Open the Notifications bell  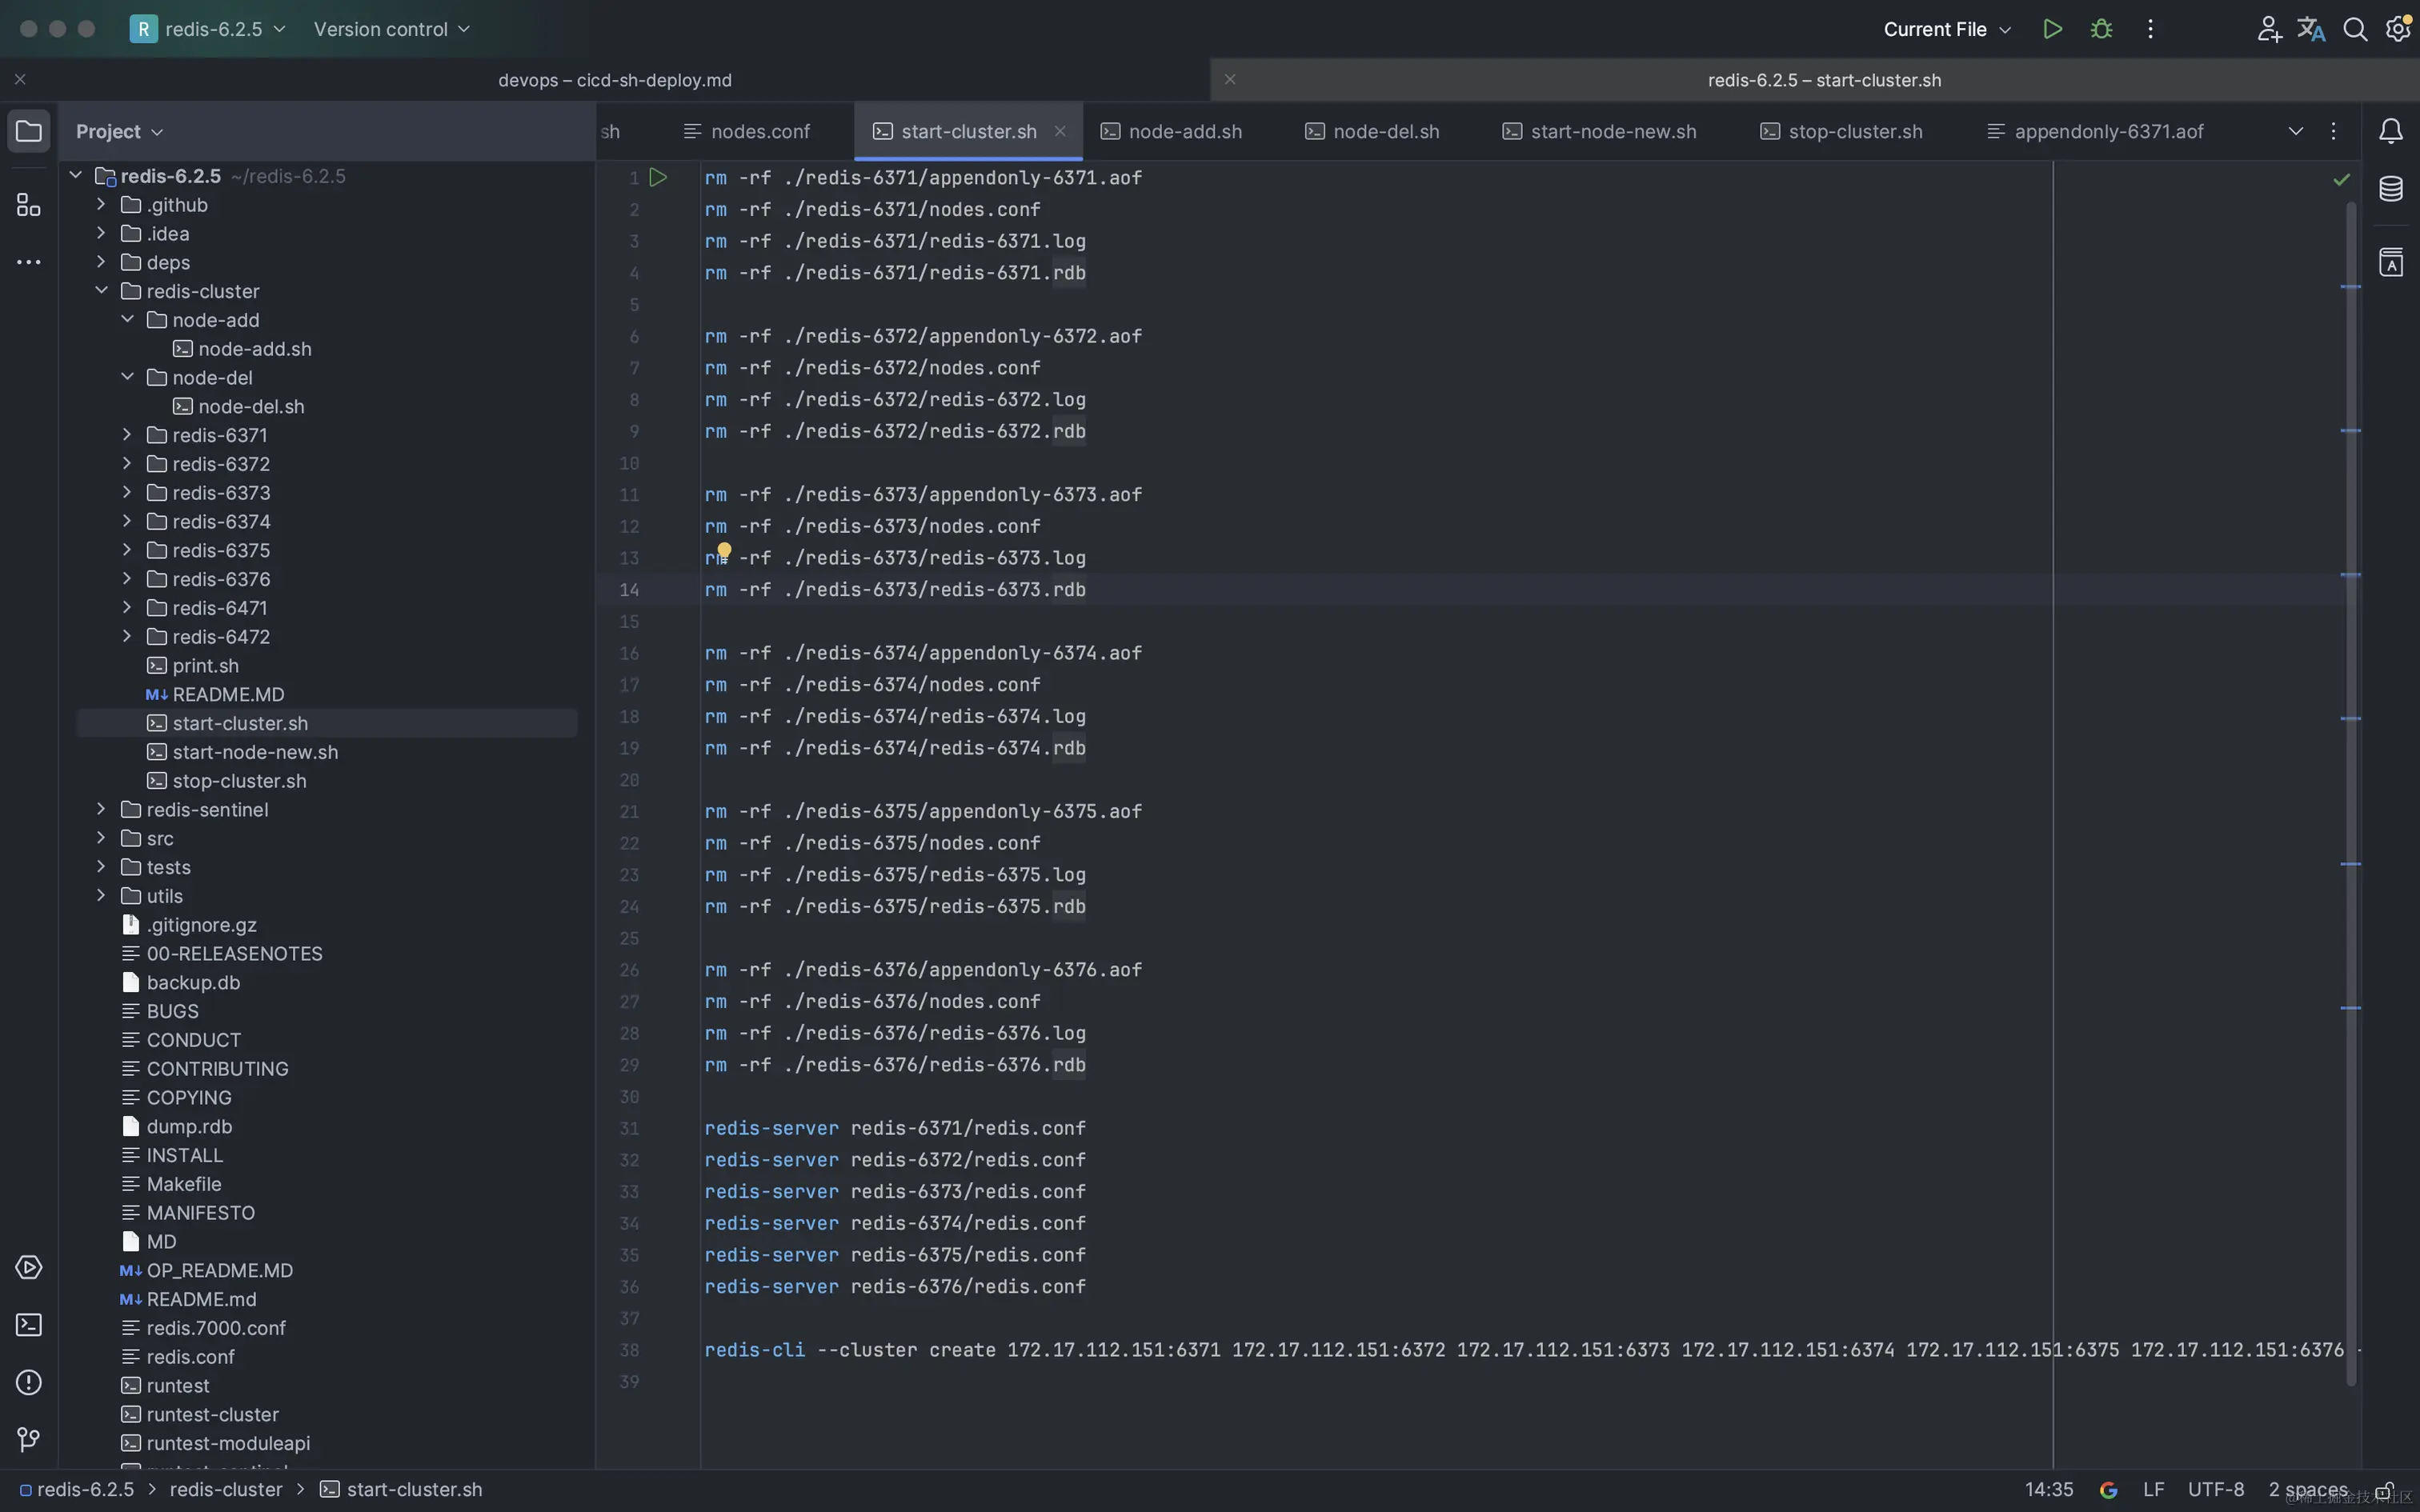(2391, 131)
